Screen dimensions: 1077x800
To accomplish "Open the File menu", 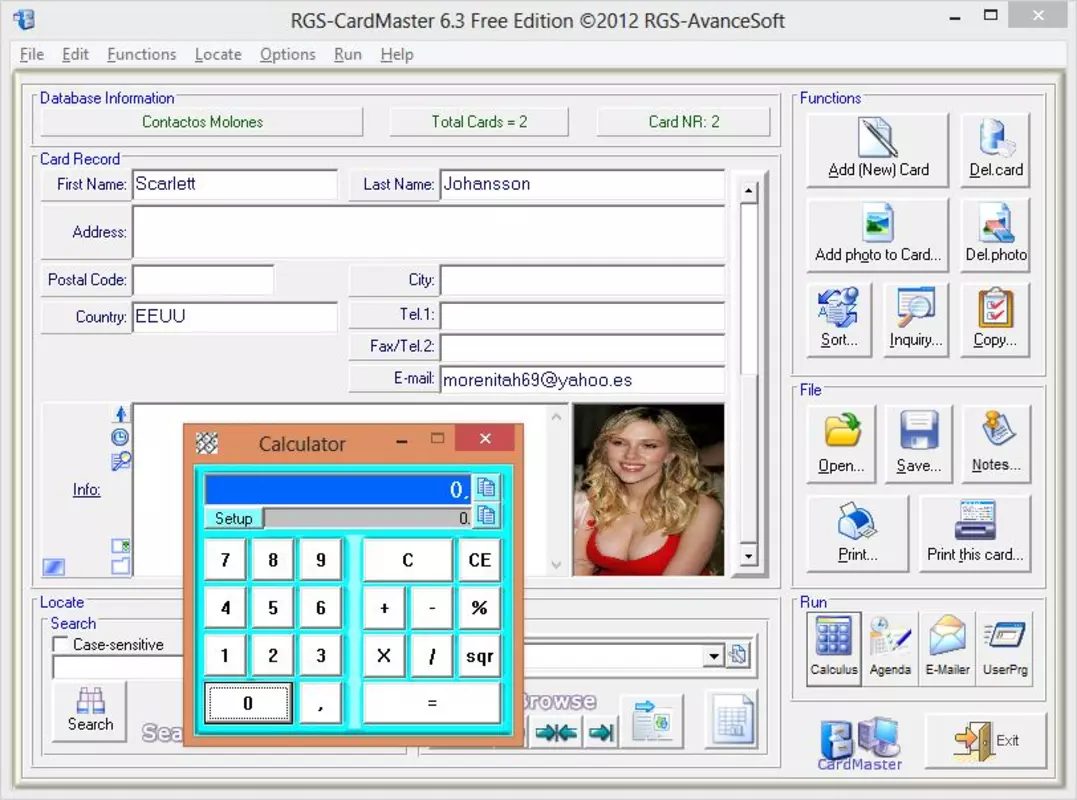I will 32,54.
